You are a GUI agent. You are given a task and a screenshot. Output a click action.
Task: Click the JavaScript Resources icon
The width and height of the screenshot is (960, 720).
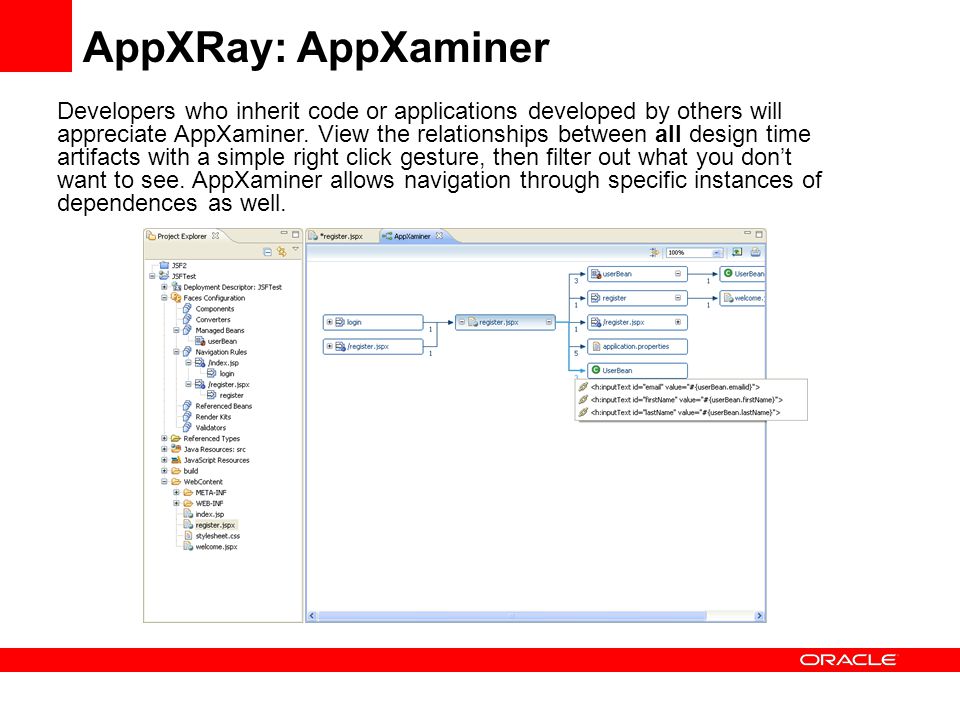176,460
